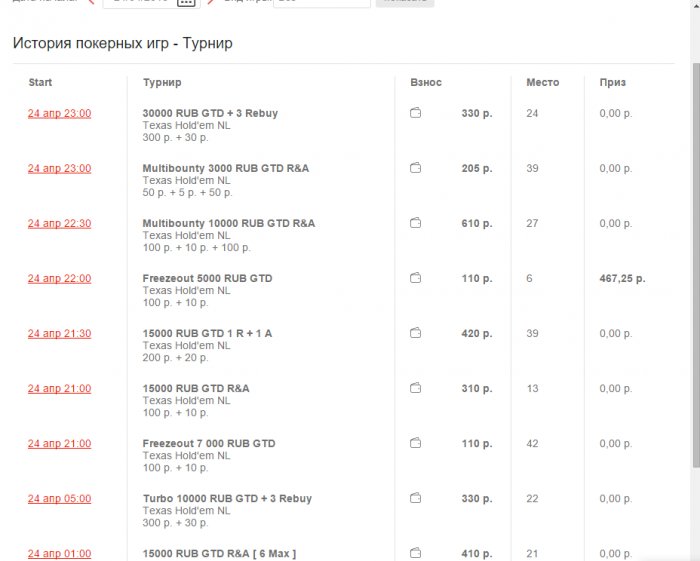Click the buy-in icon for Multibounty 3000 RUB GTD
The image size is (700, 561).
point(416,168)
